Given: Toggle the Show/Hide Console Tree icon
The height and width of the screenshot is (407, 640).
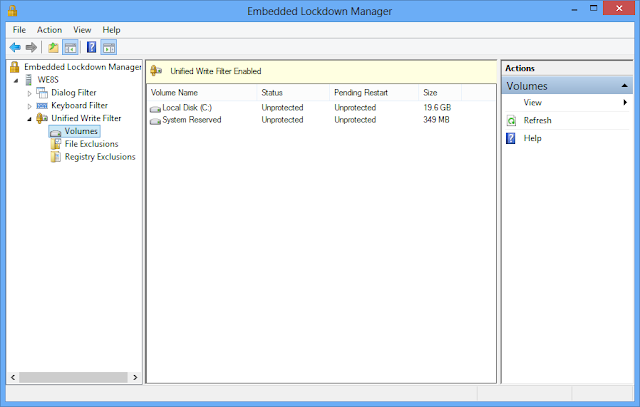Looking at the screenshot, I should coord(70,47).
